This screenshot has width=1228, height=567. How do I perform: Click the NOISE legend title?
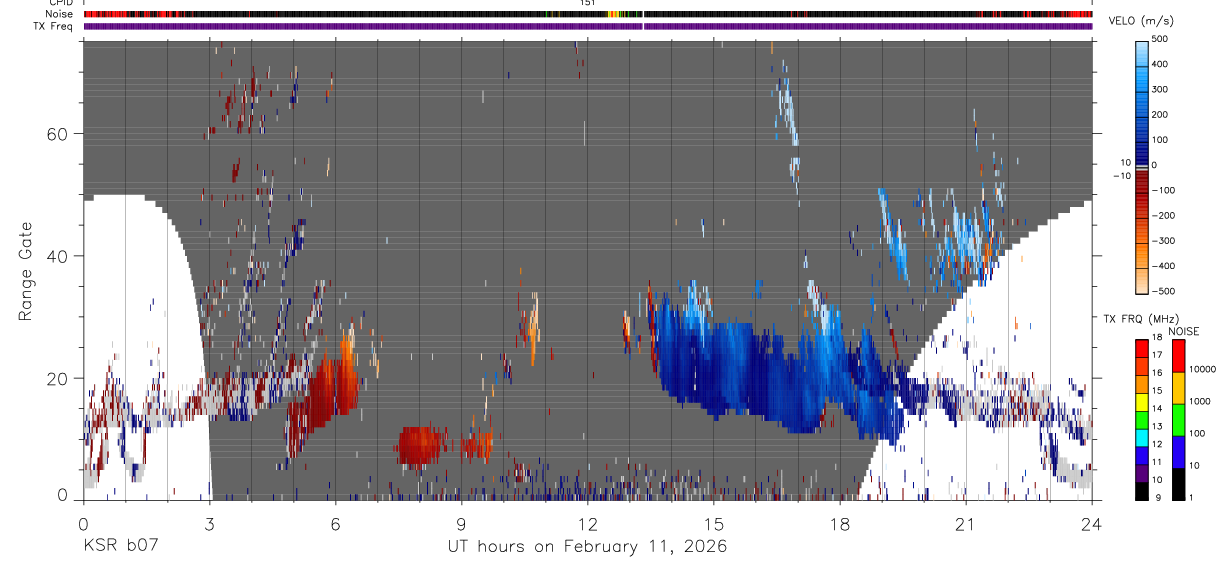click(1184, 331)
